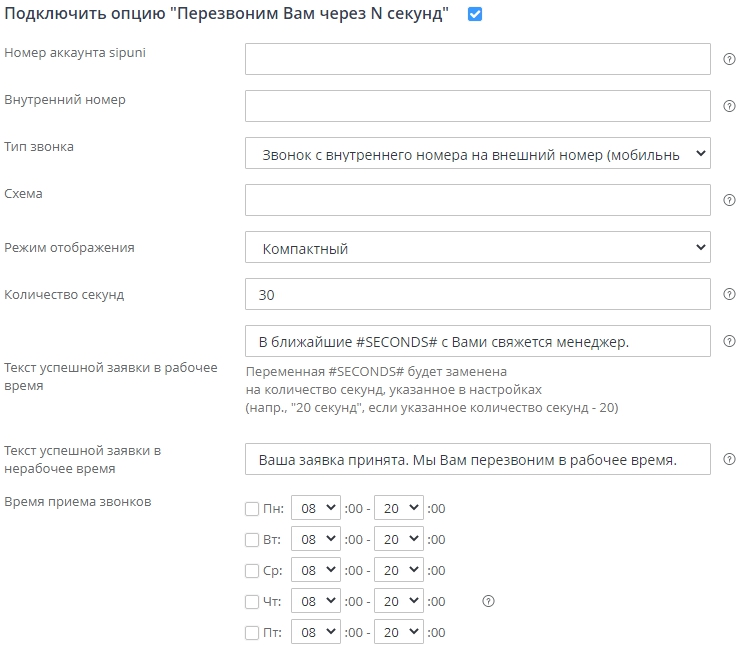Screen dimensions: 740x646
Task: Focus the Внутренний номер input field
Action: [477, 106]
